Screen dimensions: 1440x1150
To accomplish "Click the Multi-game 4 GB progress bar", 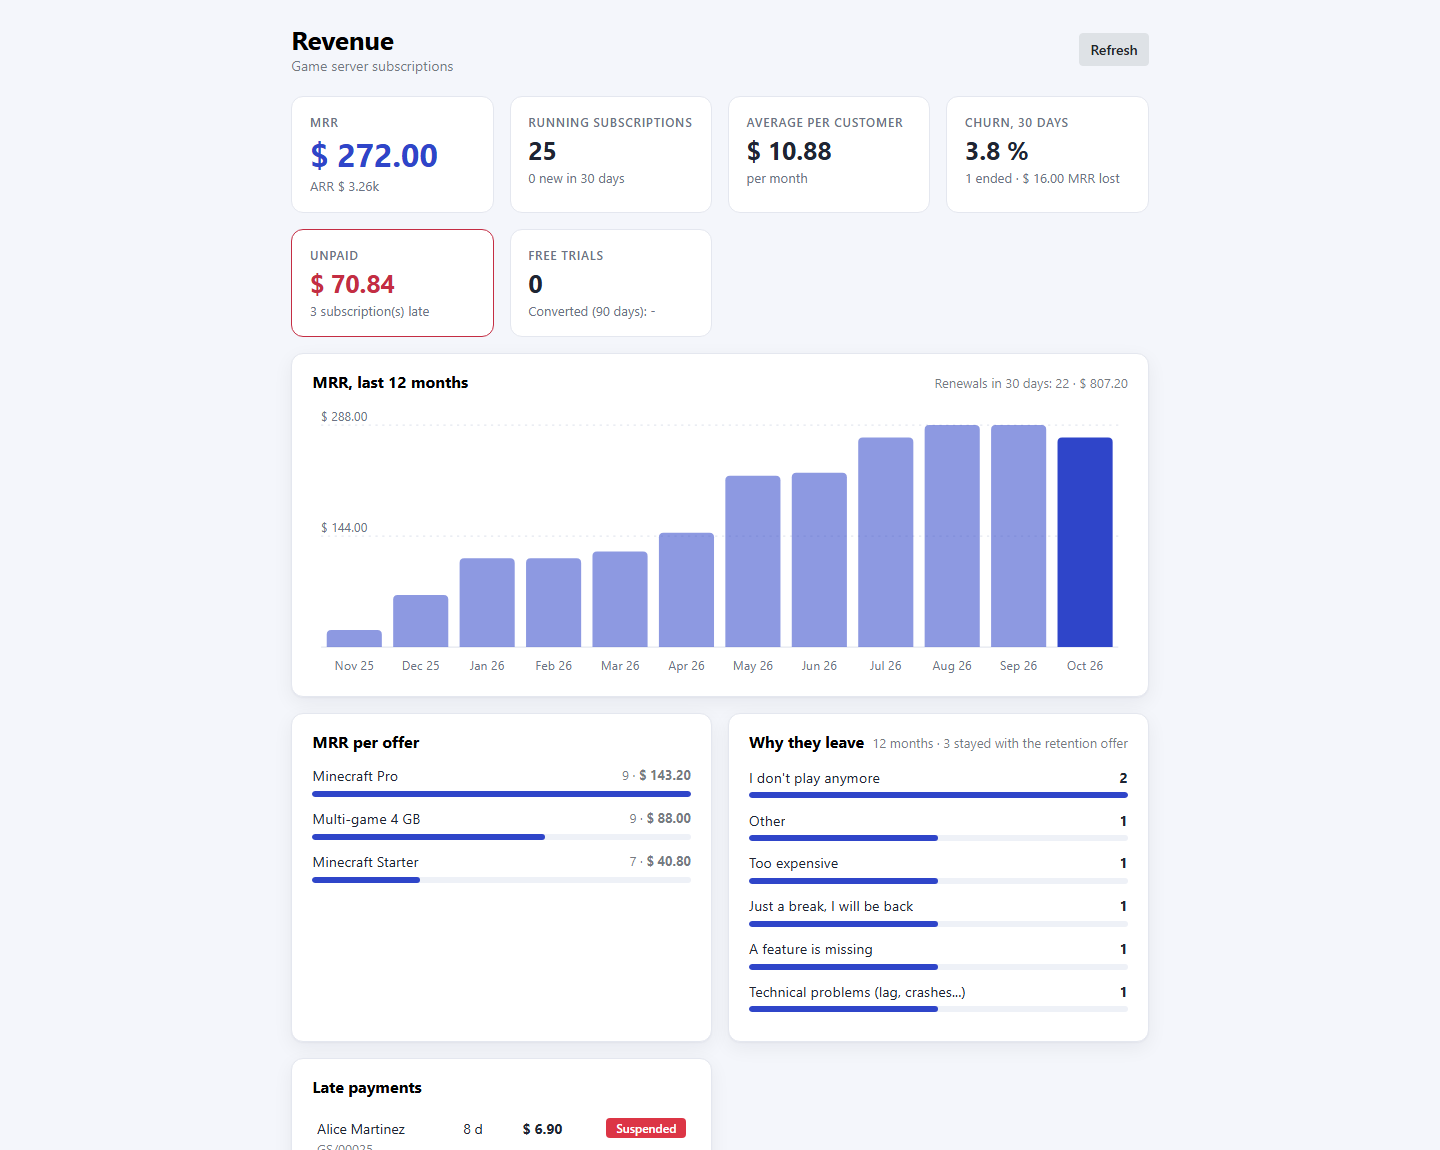I will coord(501,837).
